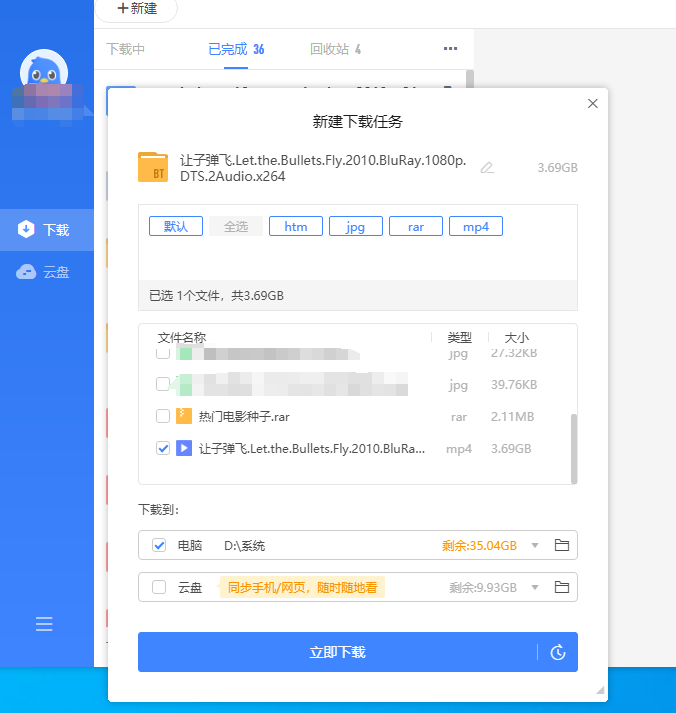Uncheck the 让子弹飞 mp4 file checkbox
Viewport: 676px width, 713px height.
click(163, 448)
